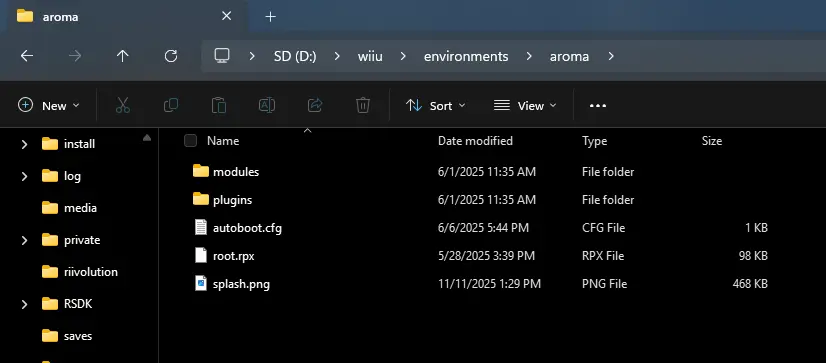826x363 pixels.
Task: Click the Paste clipboard icon
Action: [219, 105]
